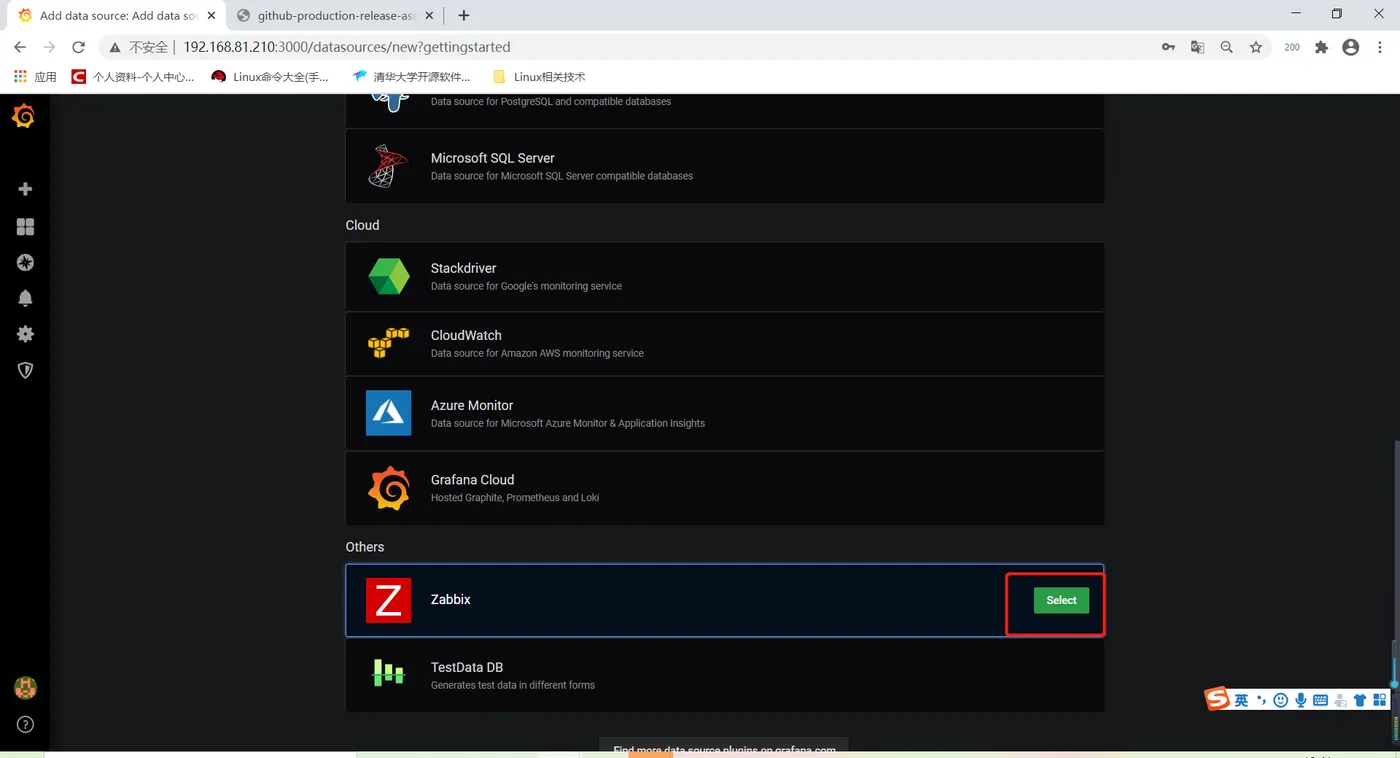1400x758 pixels.
Task: Click the Zabbix red Z logo
Action: 388,600
